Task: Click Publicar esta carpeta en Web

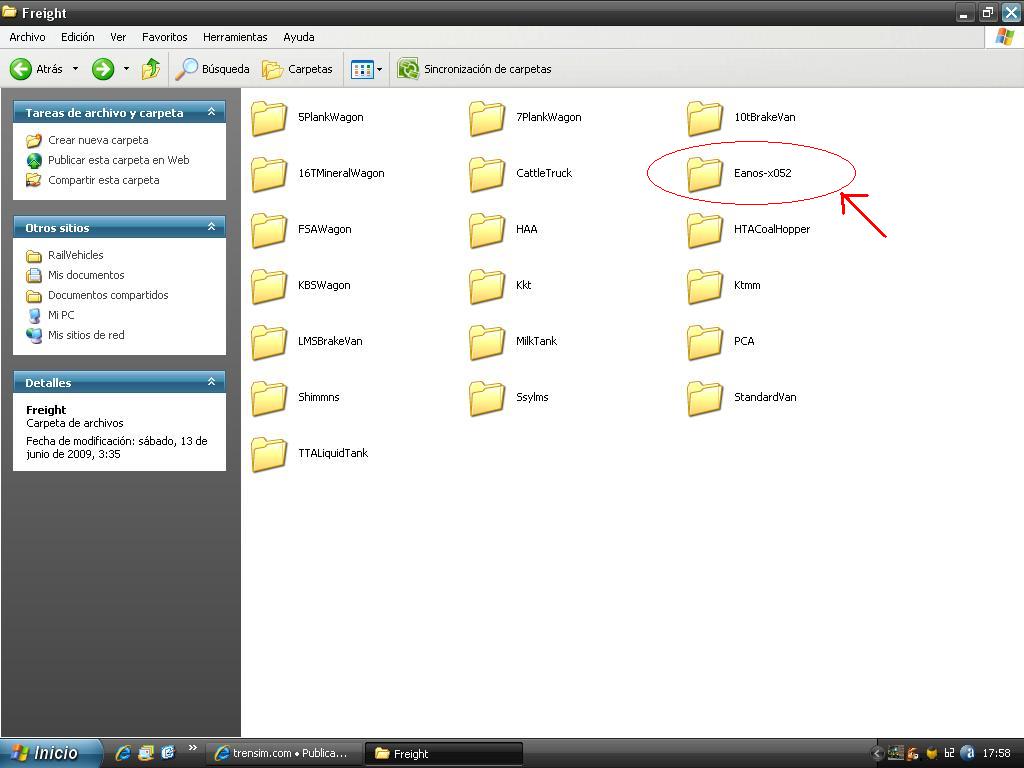Action: [x=118, y=160]
